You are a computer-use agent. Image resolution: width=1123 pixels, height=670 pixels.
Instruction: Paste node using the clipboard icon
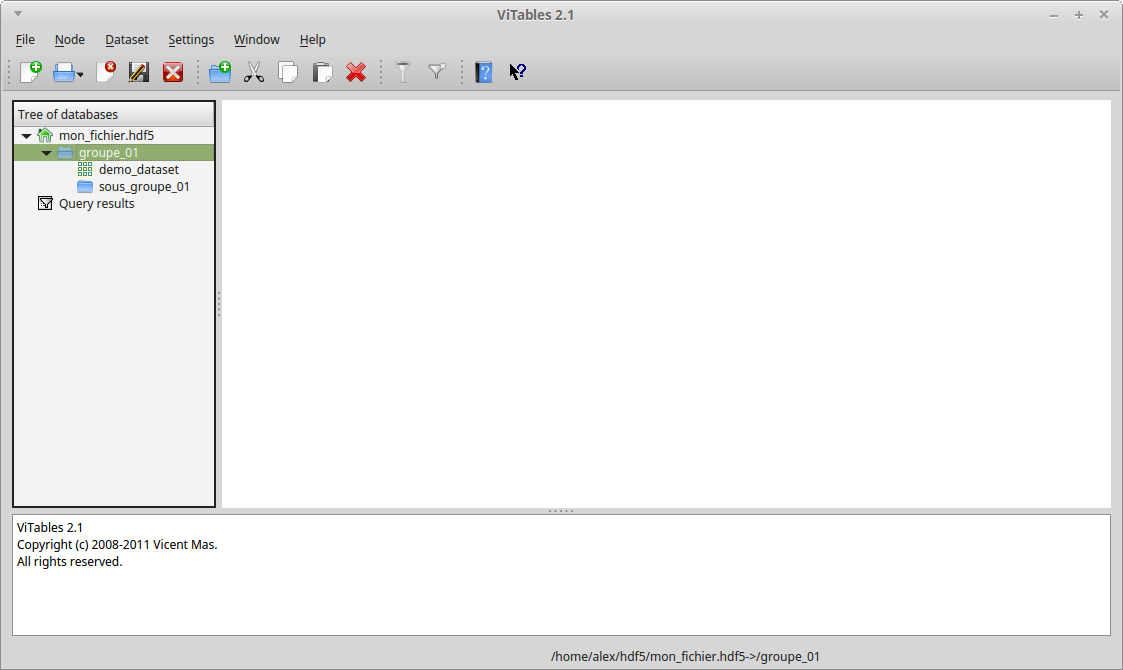coord(322,72)
